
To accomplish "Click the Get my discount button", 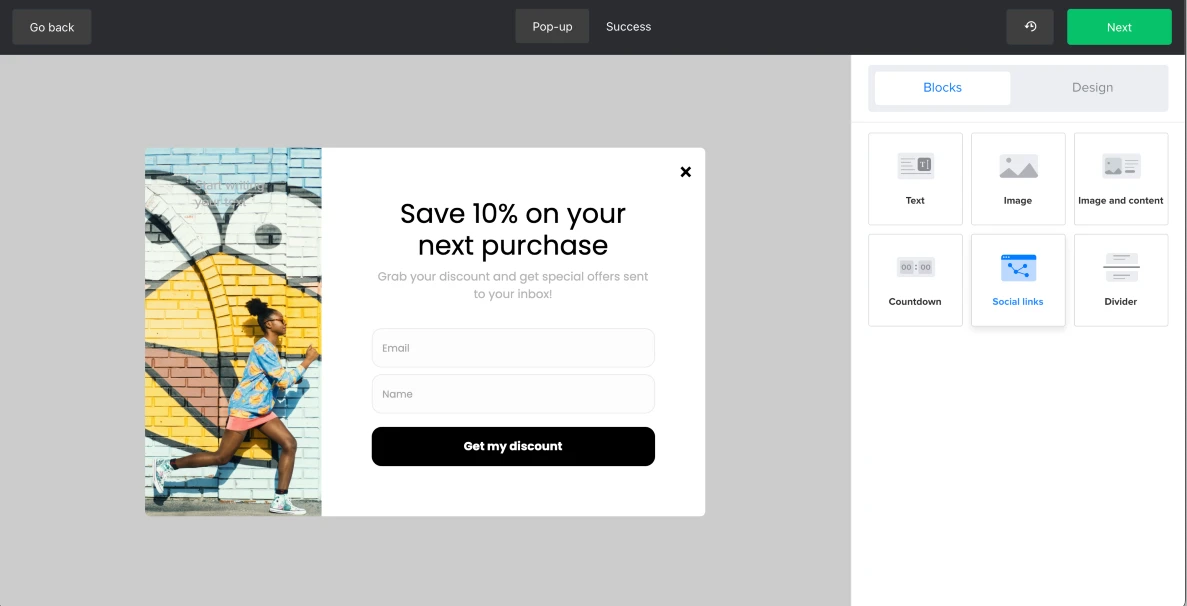I will pyautogui.click(x=513, y=446).
